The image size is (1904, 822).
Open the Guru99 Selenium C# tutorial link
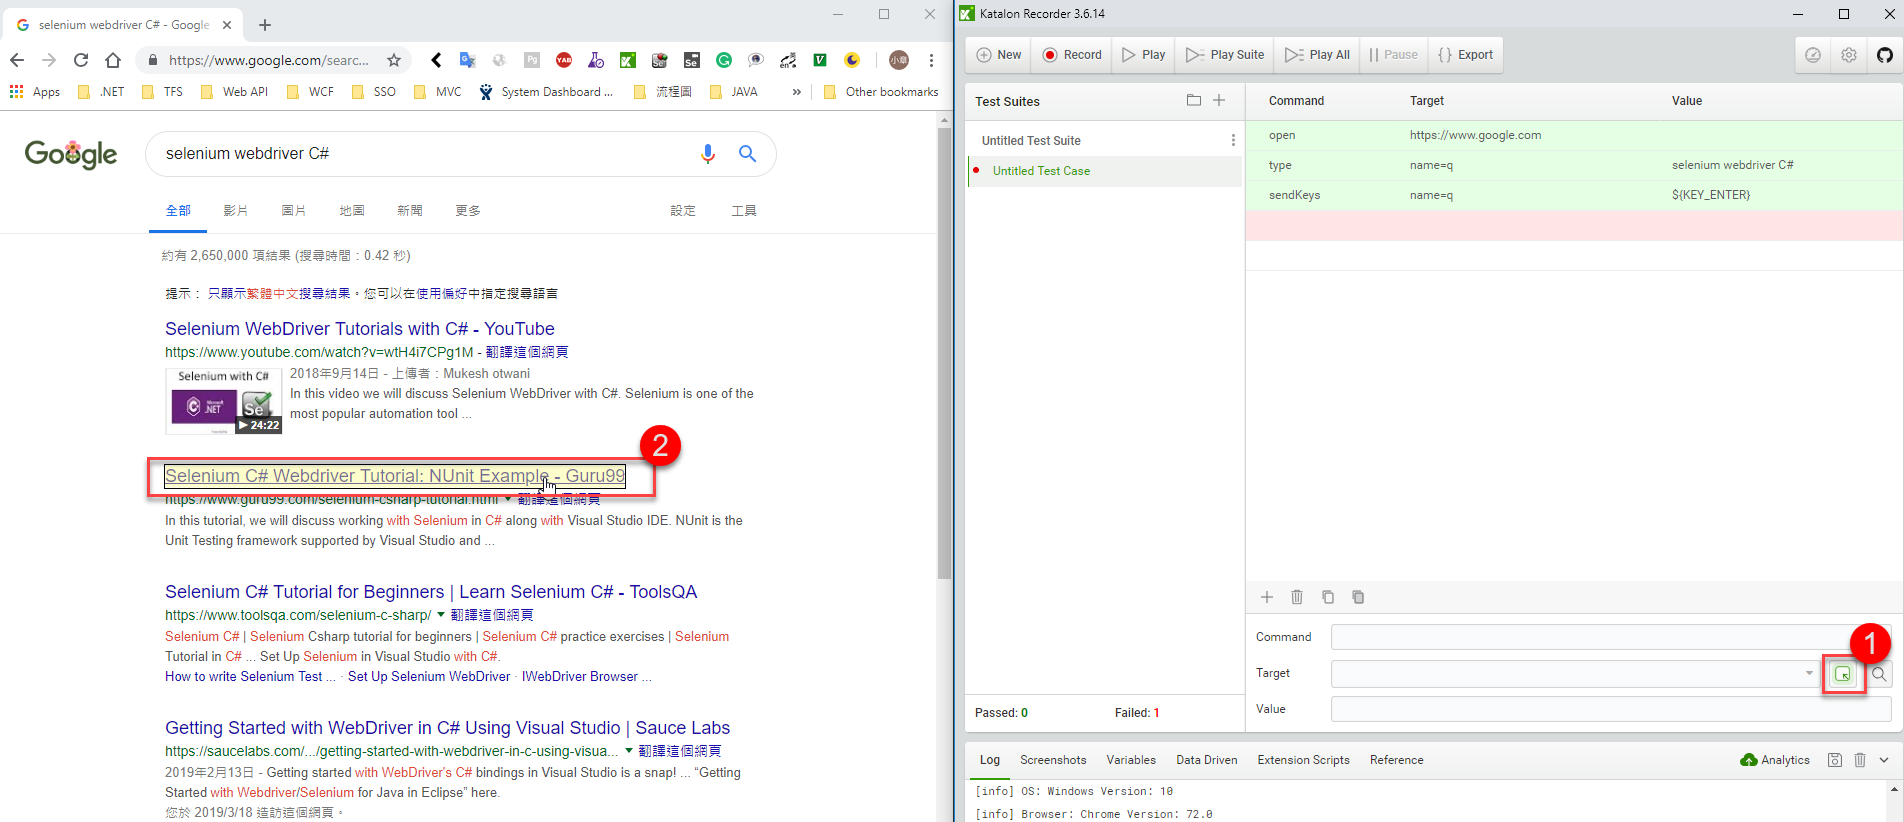[x=395, y=476]
